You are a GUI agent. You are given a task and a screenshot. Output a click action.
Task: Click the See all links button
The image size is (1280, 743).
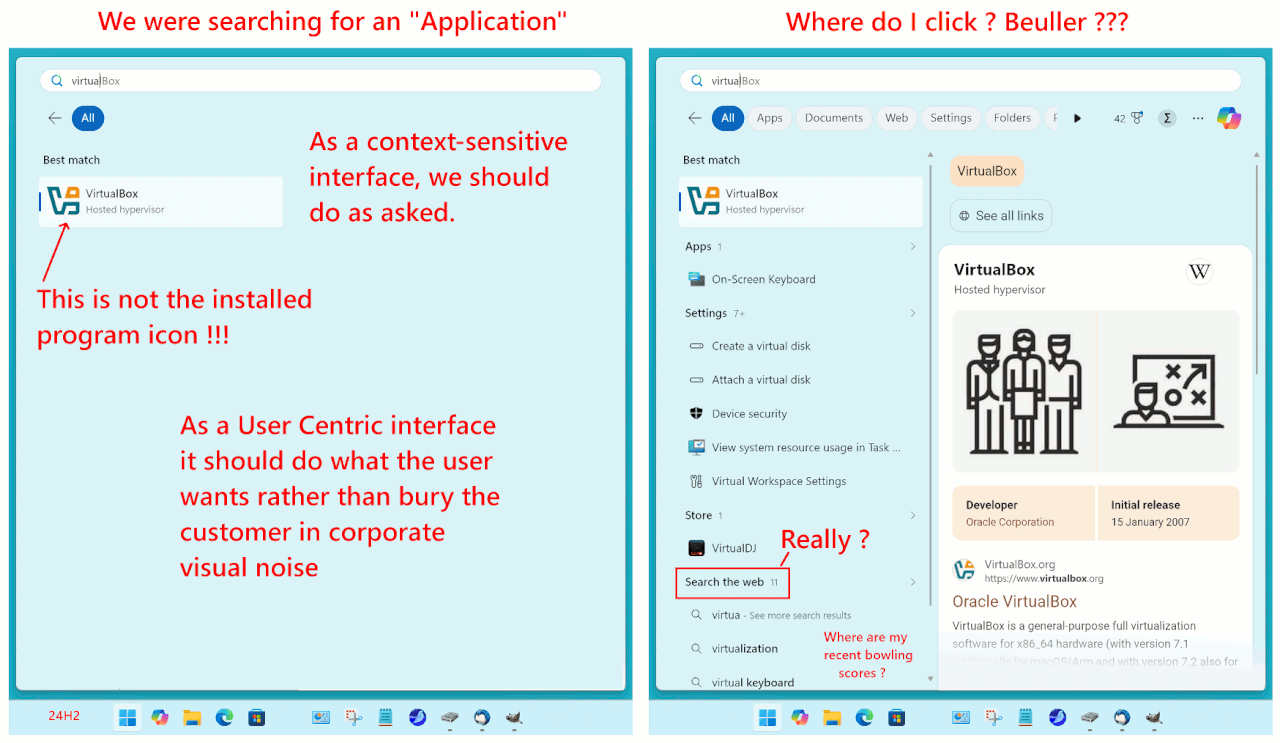pos(1000,215)
